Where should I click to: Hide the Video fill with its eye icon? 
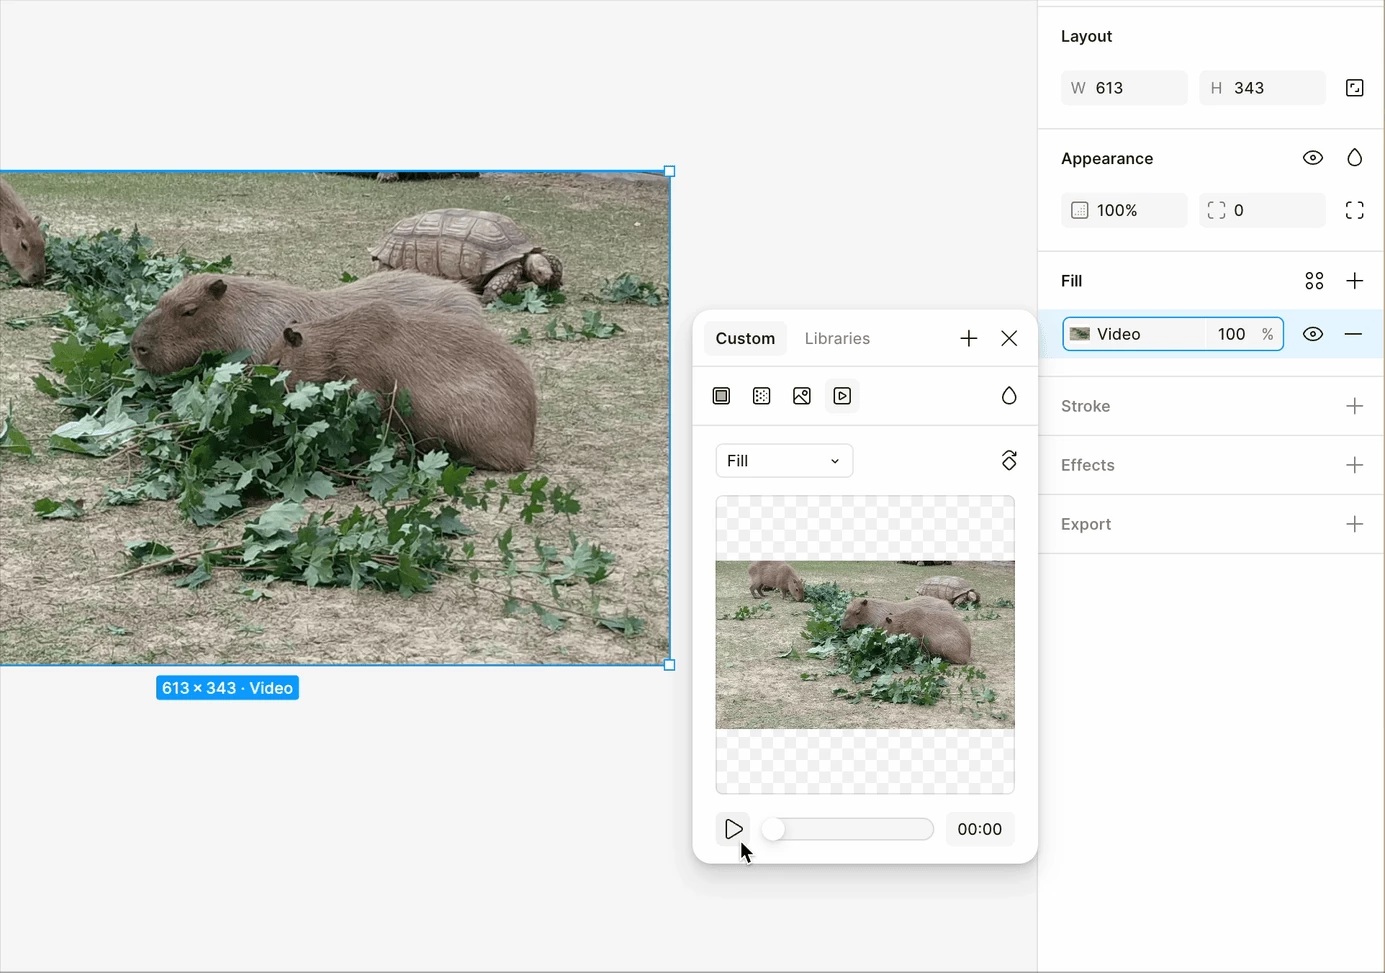tap(1313, 334)
